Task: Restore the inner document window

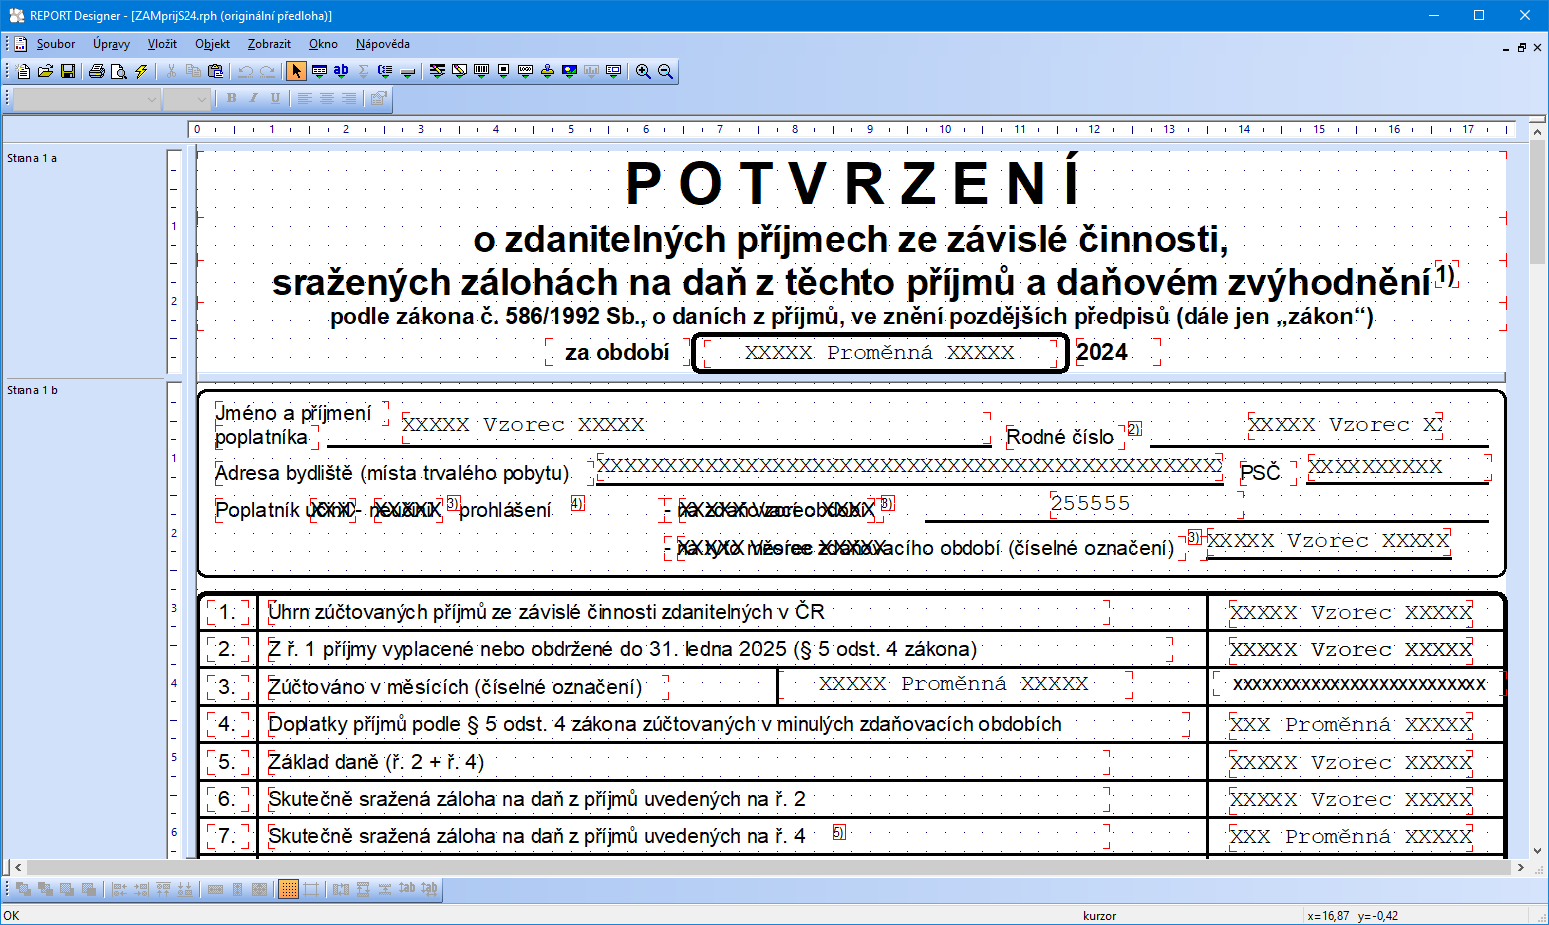Action: 1522,47
